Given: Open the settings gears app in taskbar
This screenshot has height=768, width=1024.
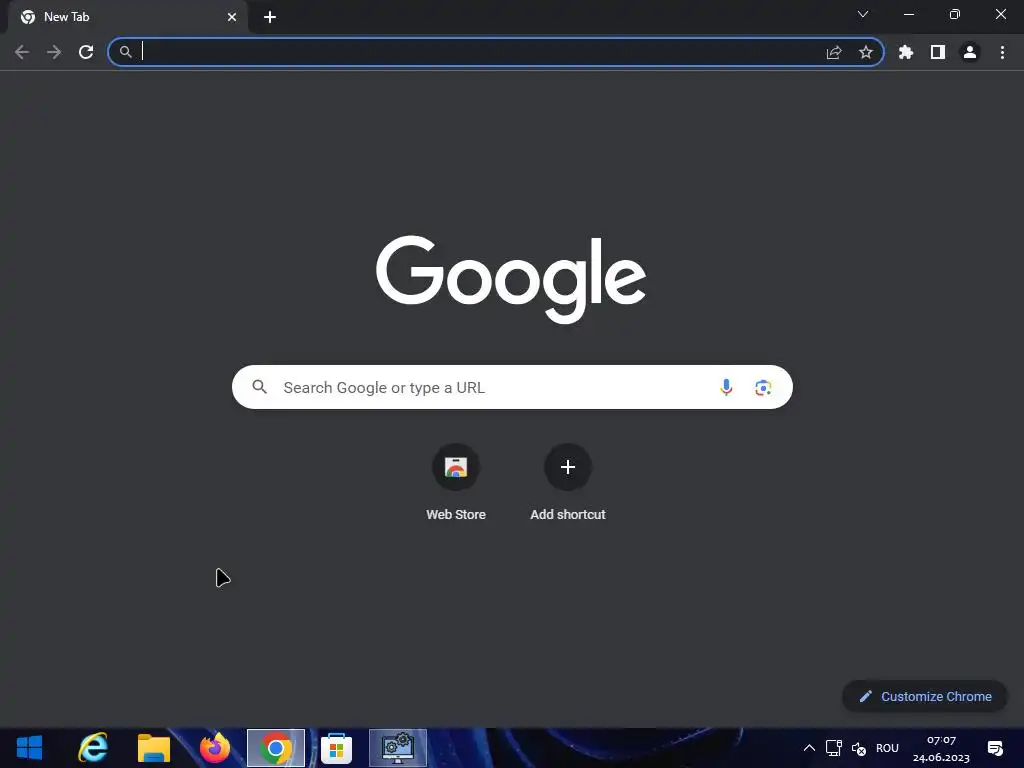Looking at the screenshot, I should click(398, 748).
